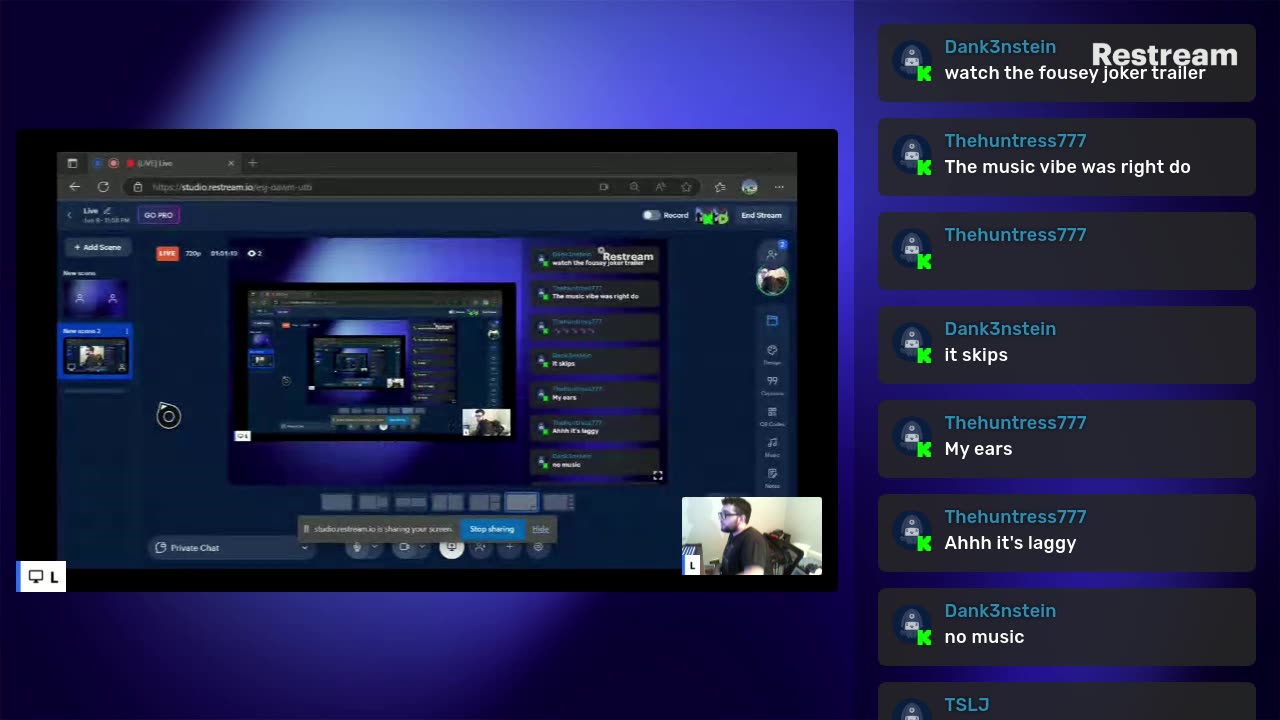This screenshot has width=1280, height=720.
Task: Go back using the browser back arrow
Action: [x=74, y=187]
